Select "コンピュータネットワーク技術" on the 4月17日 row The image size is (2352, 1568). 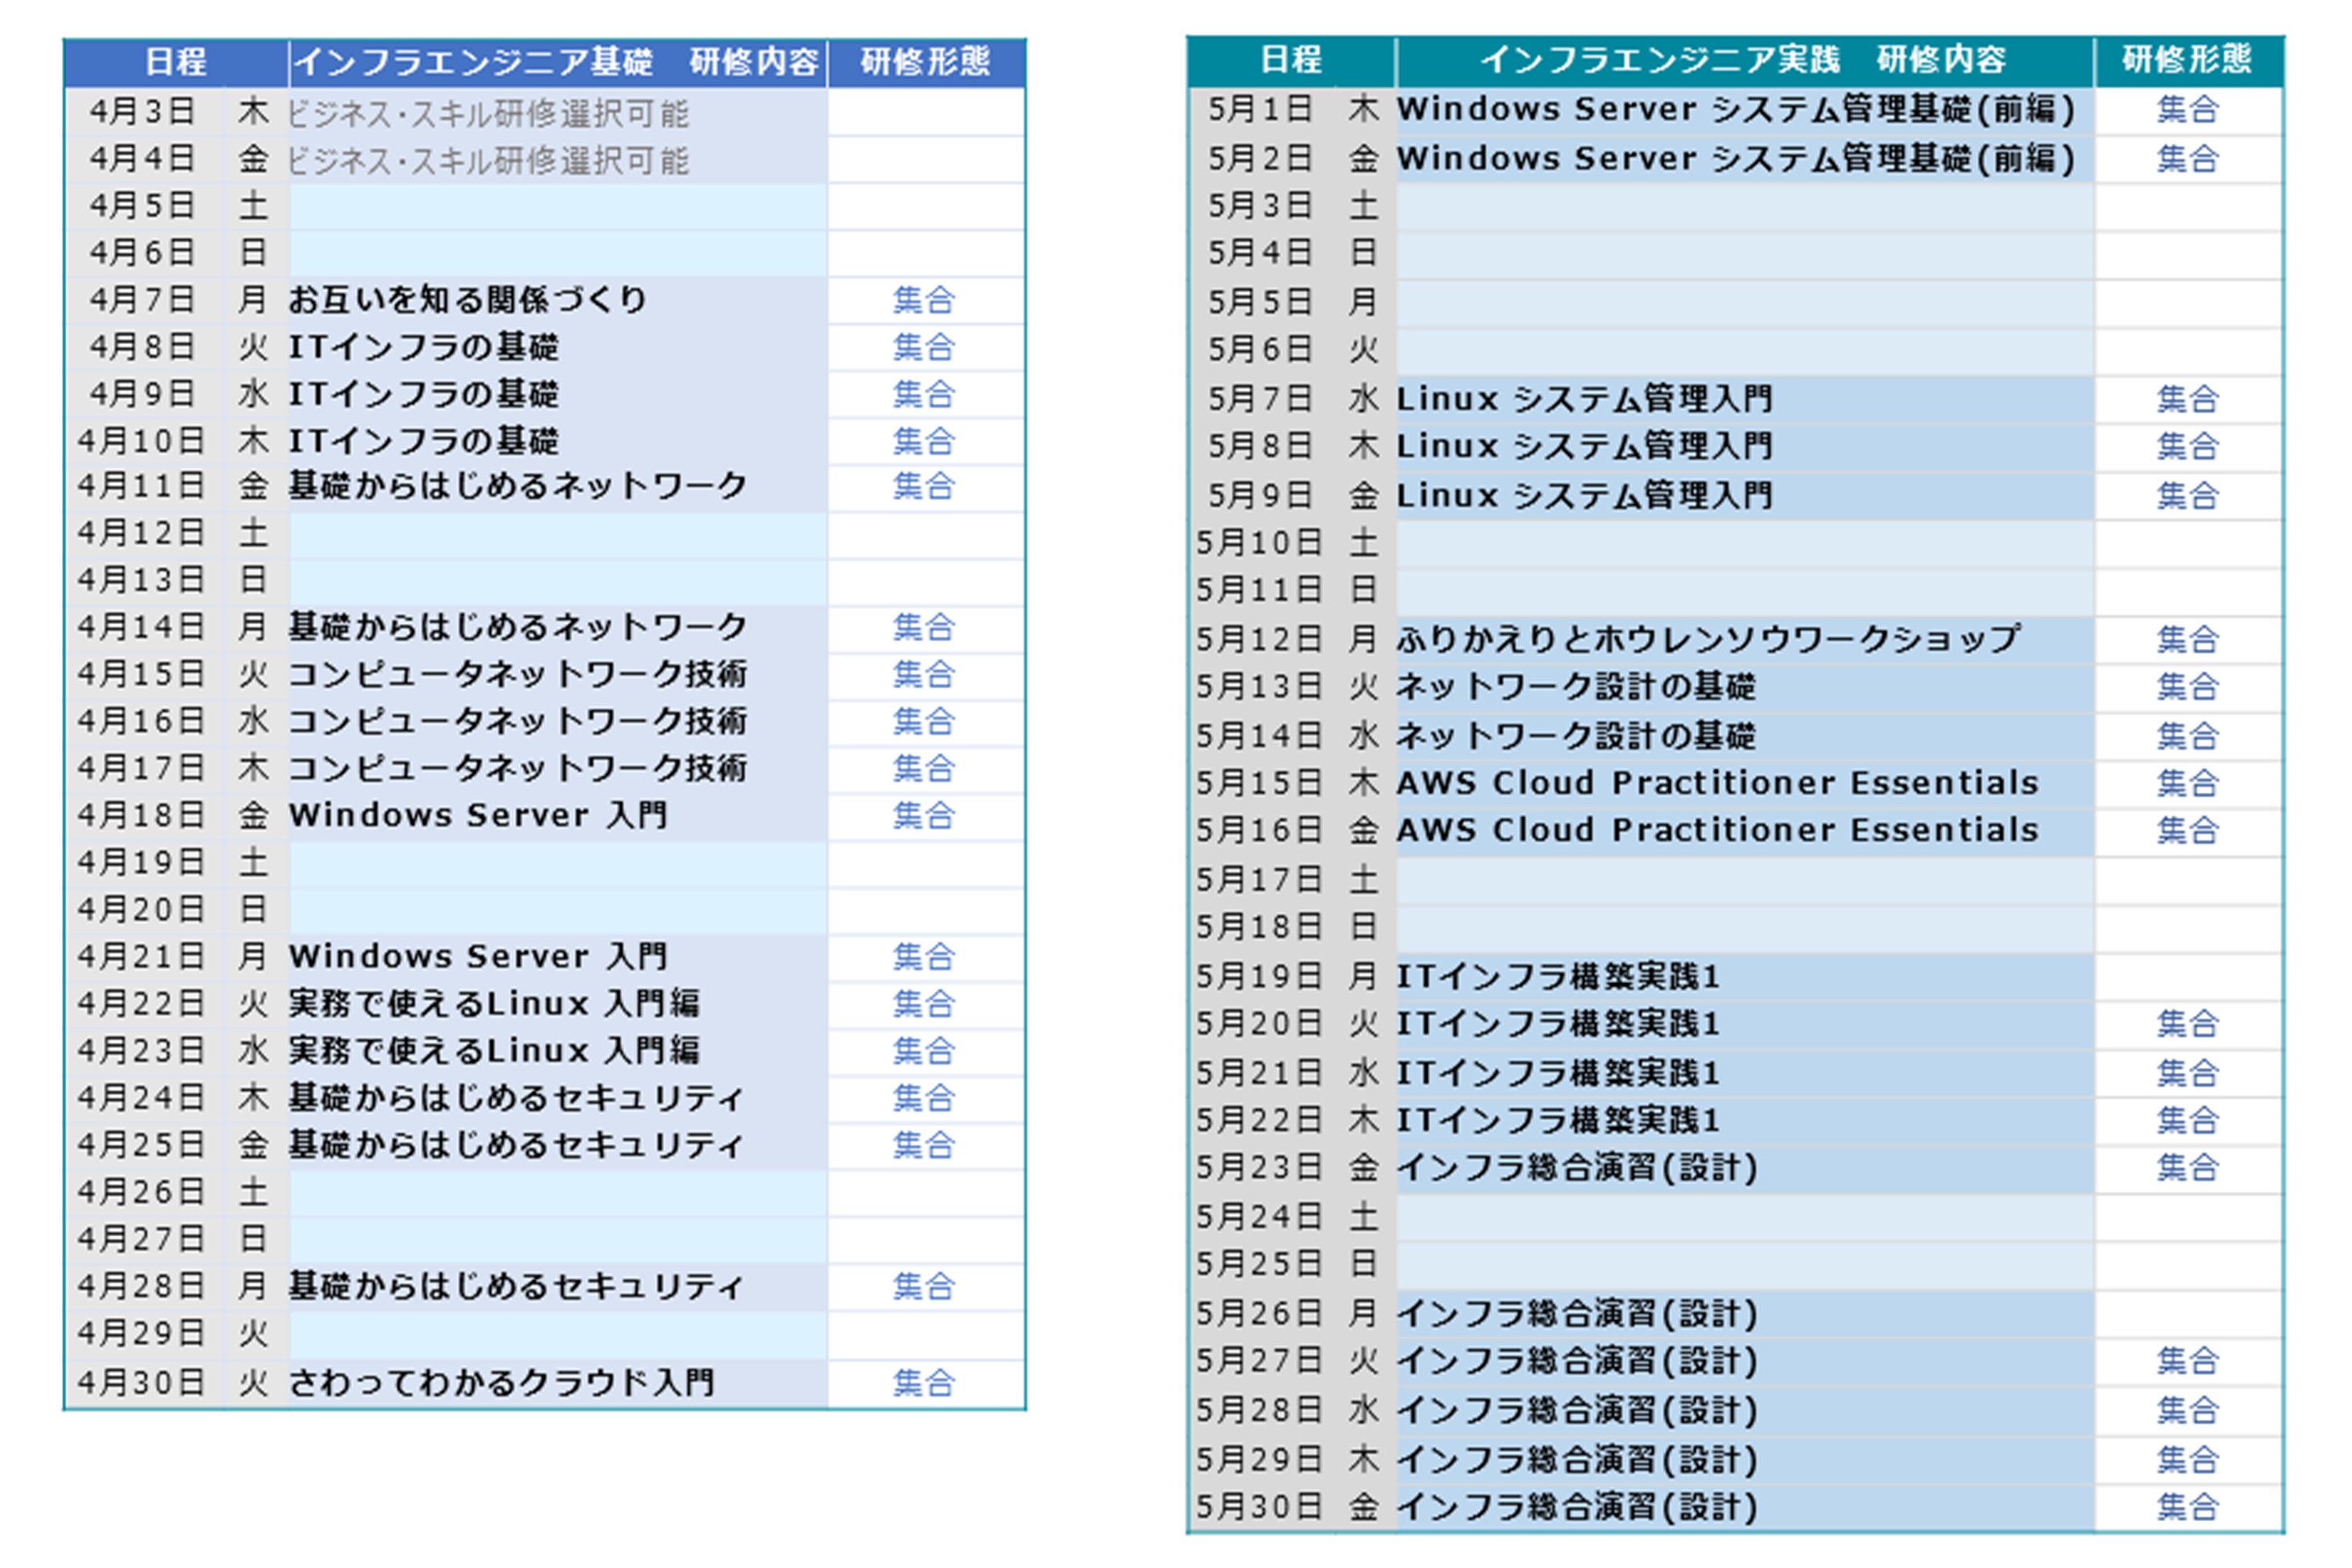coord(518,769)
